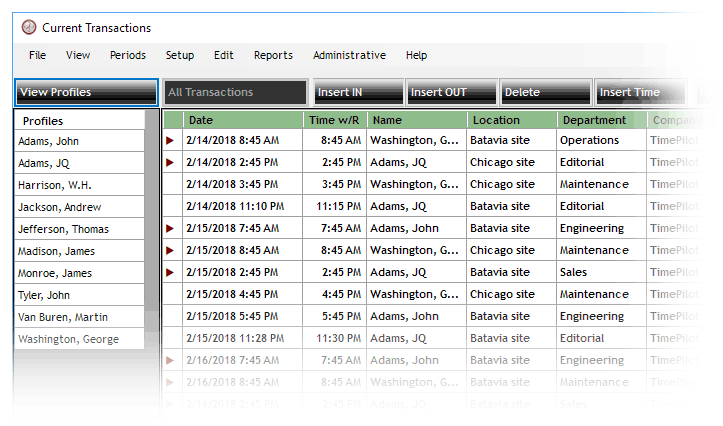Open the View menu
The height and width of the screenshot is (426, 723).
point(78,55)
